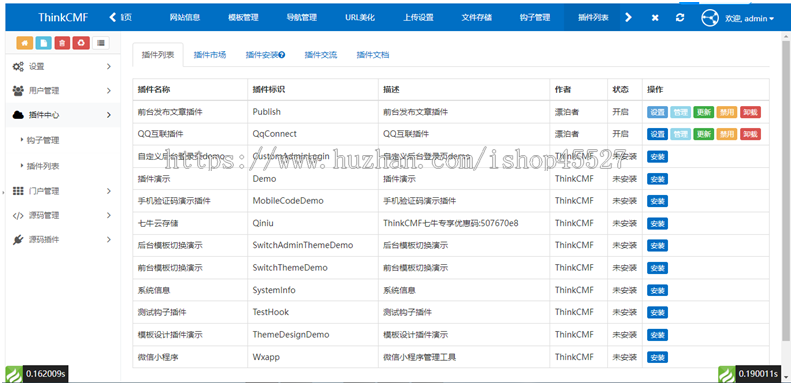Click the green leaf icon at bottom-right
Image resolution: width=793 pixels, height=385 pixels.
click(727, 374)
